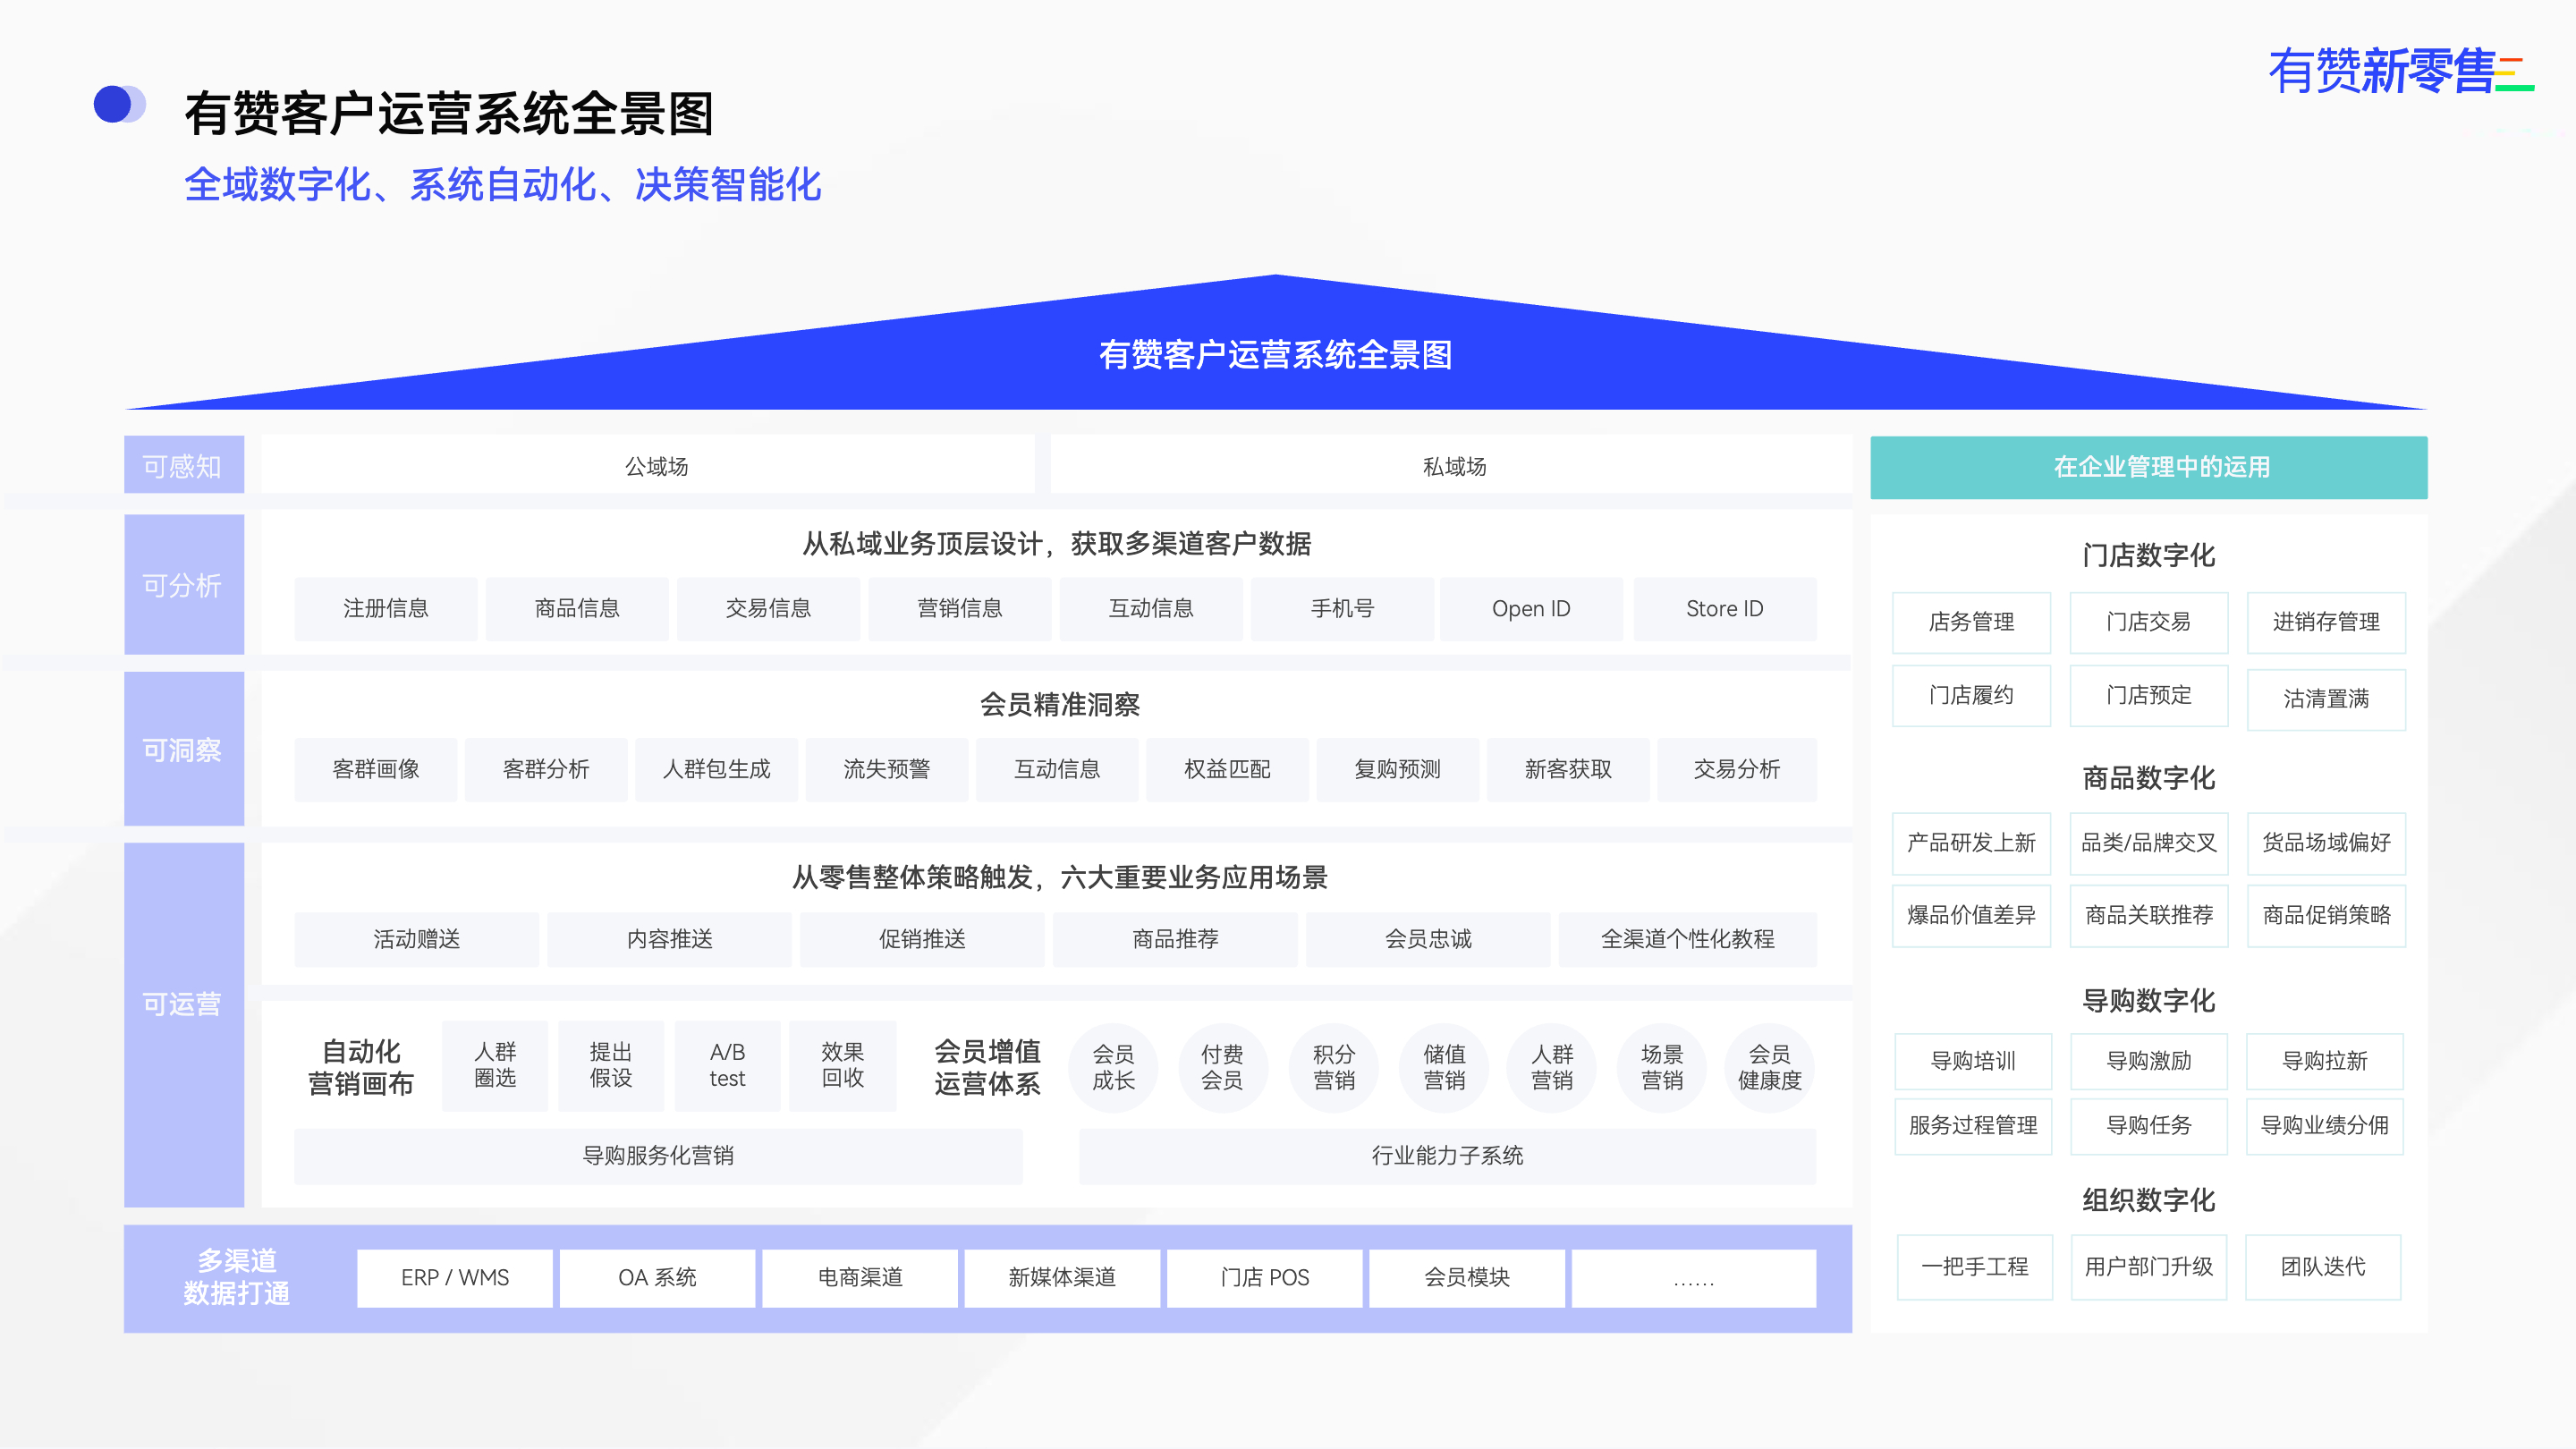2576x1449 pixels.
Task: Click the 注册信息 box
Action: [385, 608]
